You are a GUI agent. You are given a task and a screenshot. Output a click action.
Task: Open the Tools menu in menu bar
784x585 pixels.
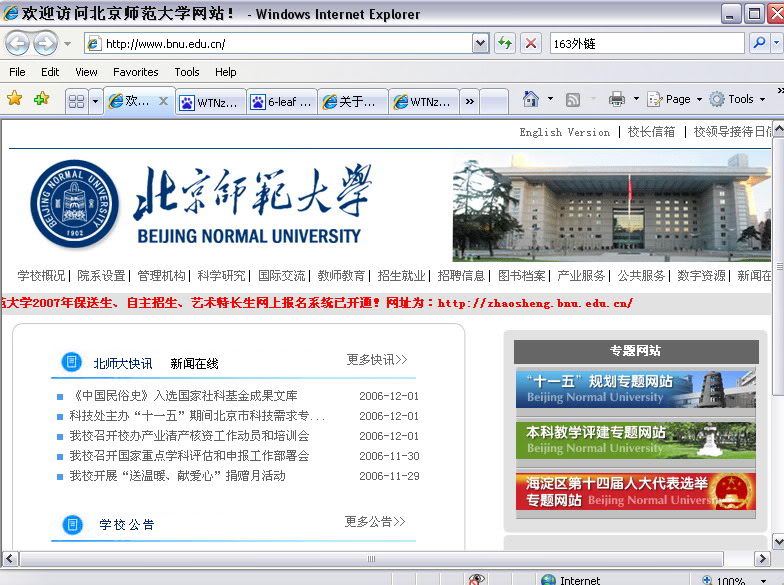pyautogui.click(x=187, y=72)
